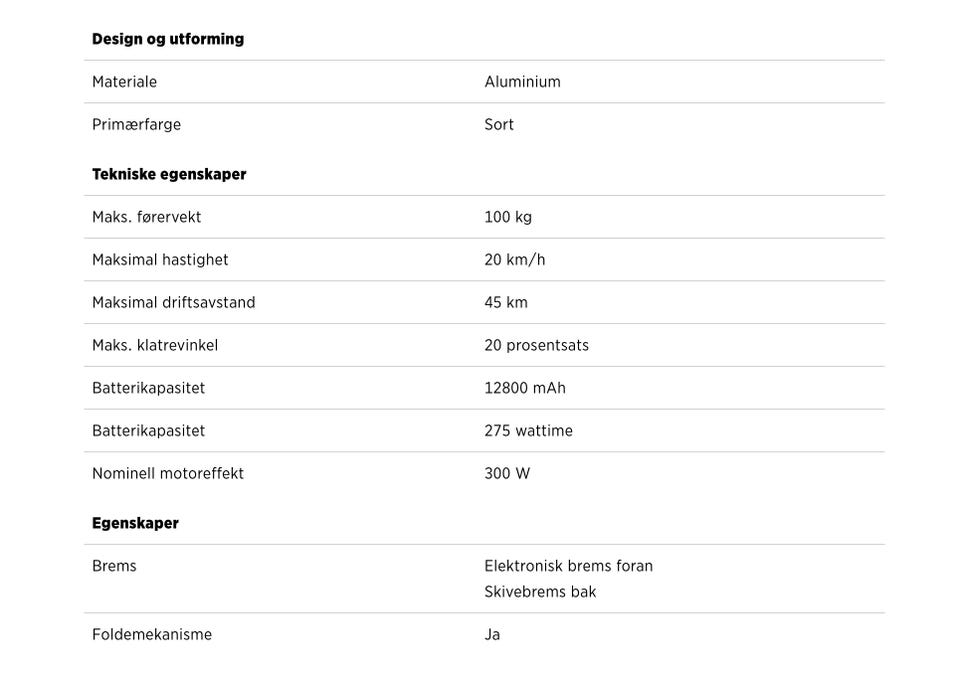960x678 pixels.
Task: Click the 100 kg value
Action: [508, 217]
